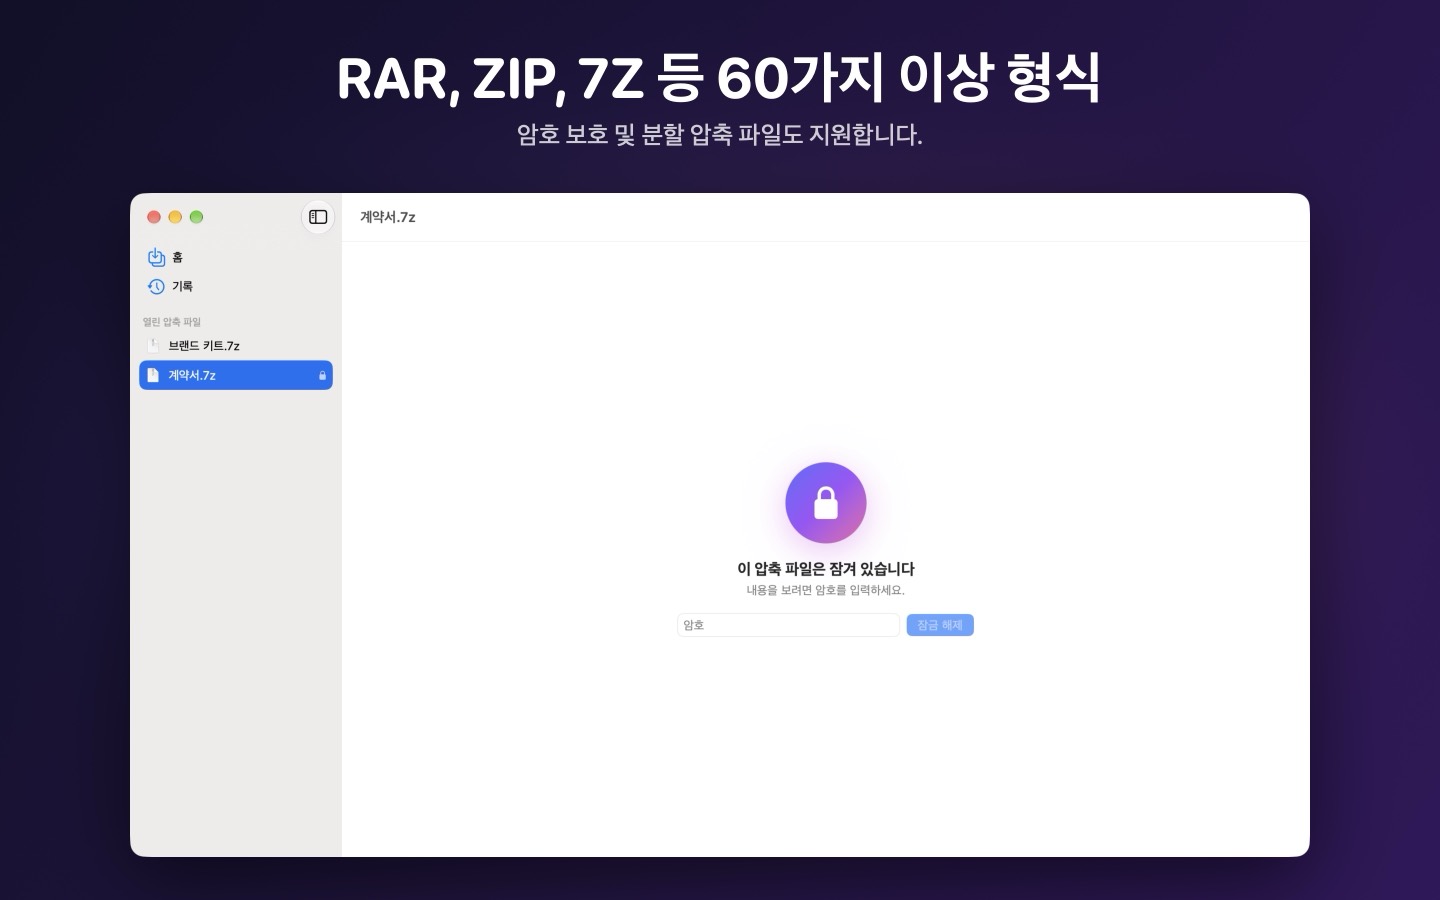Minimize the window with yellow button
Image resolution: width=1440 pixels, height=900 pixels.
click(x=175, y=217)
